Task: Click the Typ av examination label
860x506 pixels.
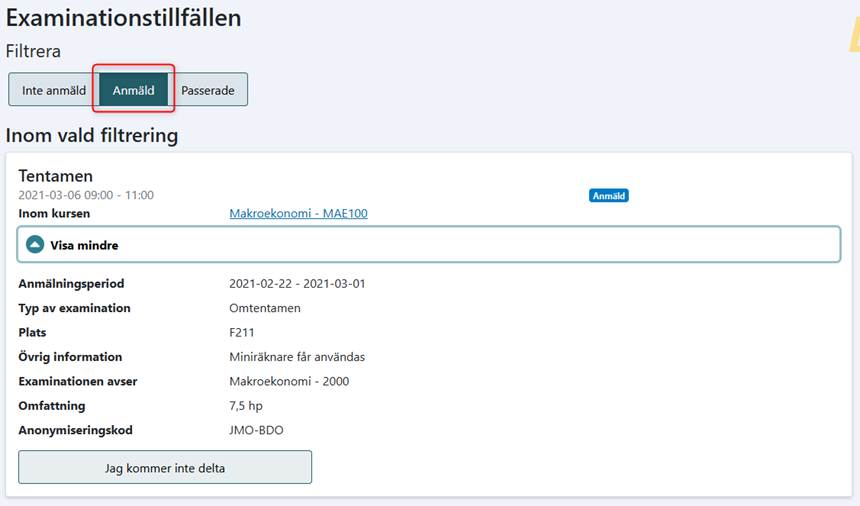Action: click(x=75, y=308)
